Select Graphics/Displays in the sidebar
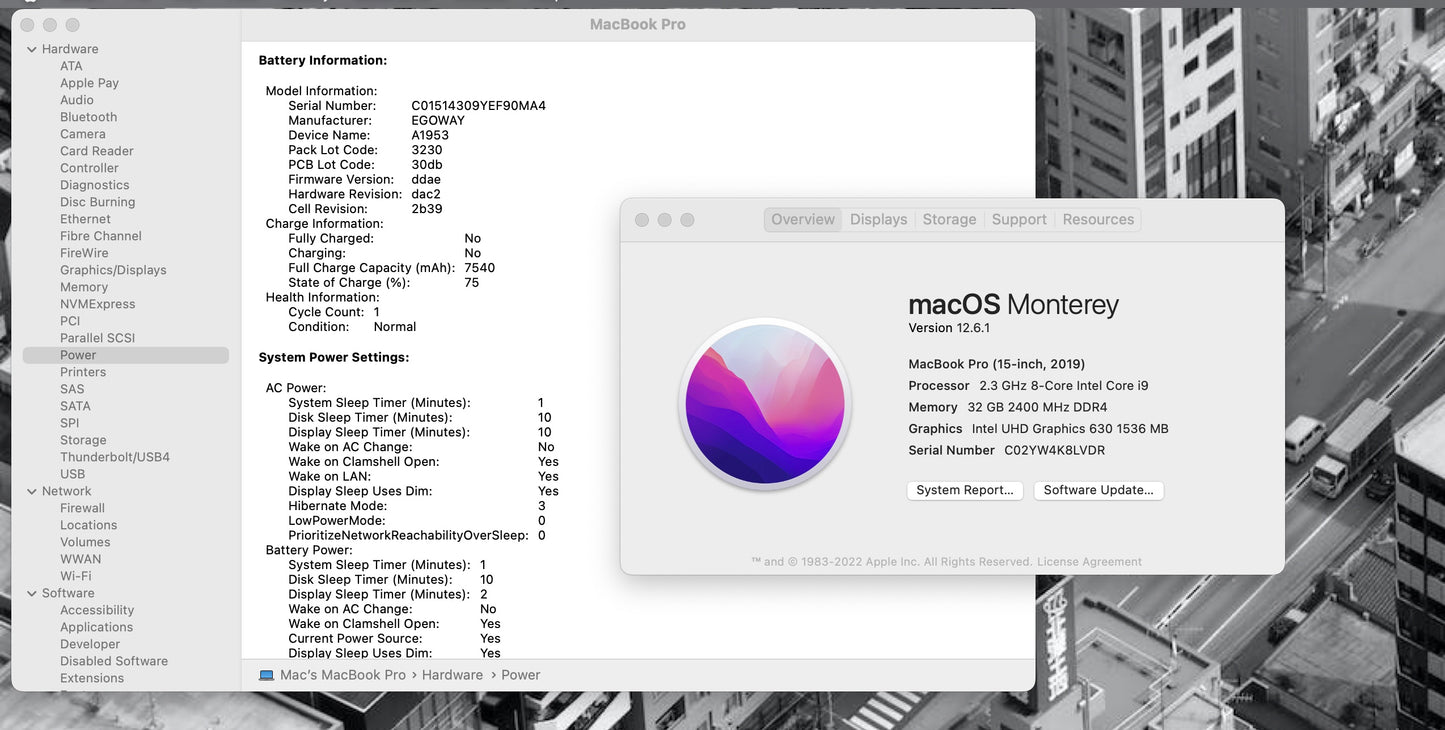Viewport: 1445px width, 730px height. point(113,270)
